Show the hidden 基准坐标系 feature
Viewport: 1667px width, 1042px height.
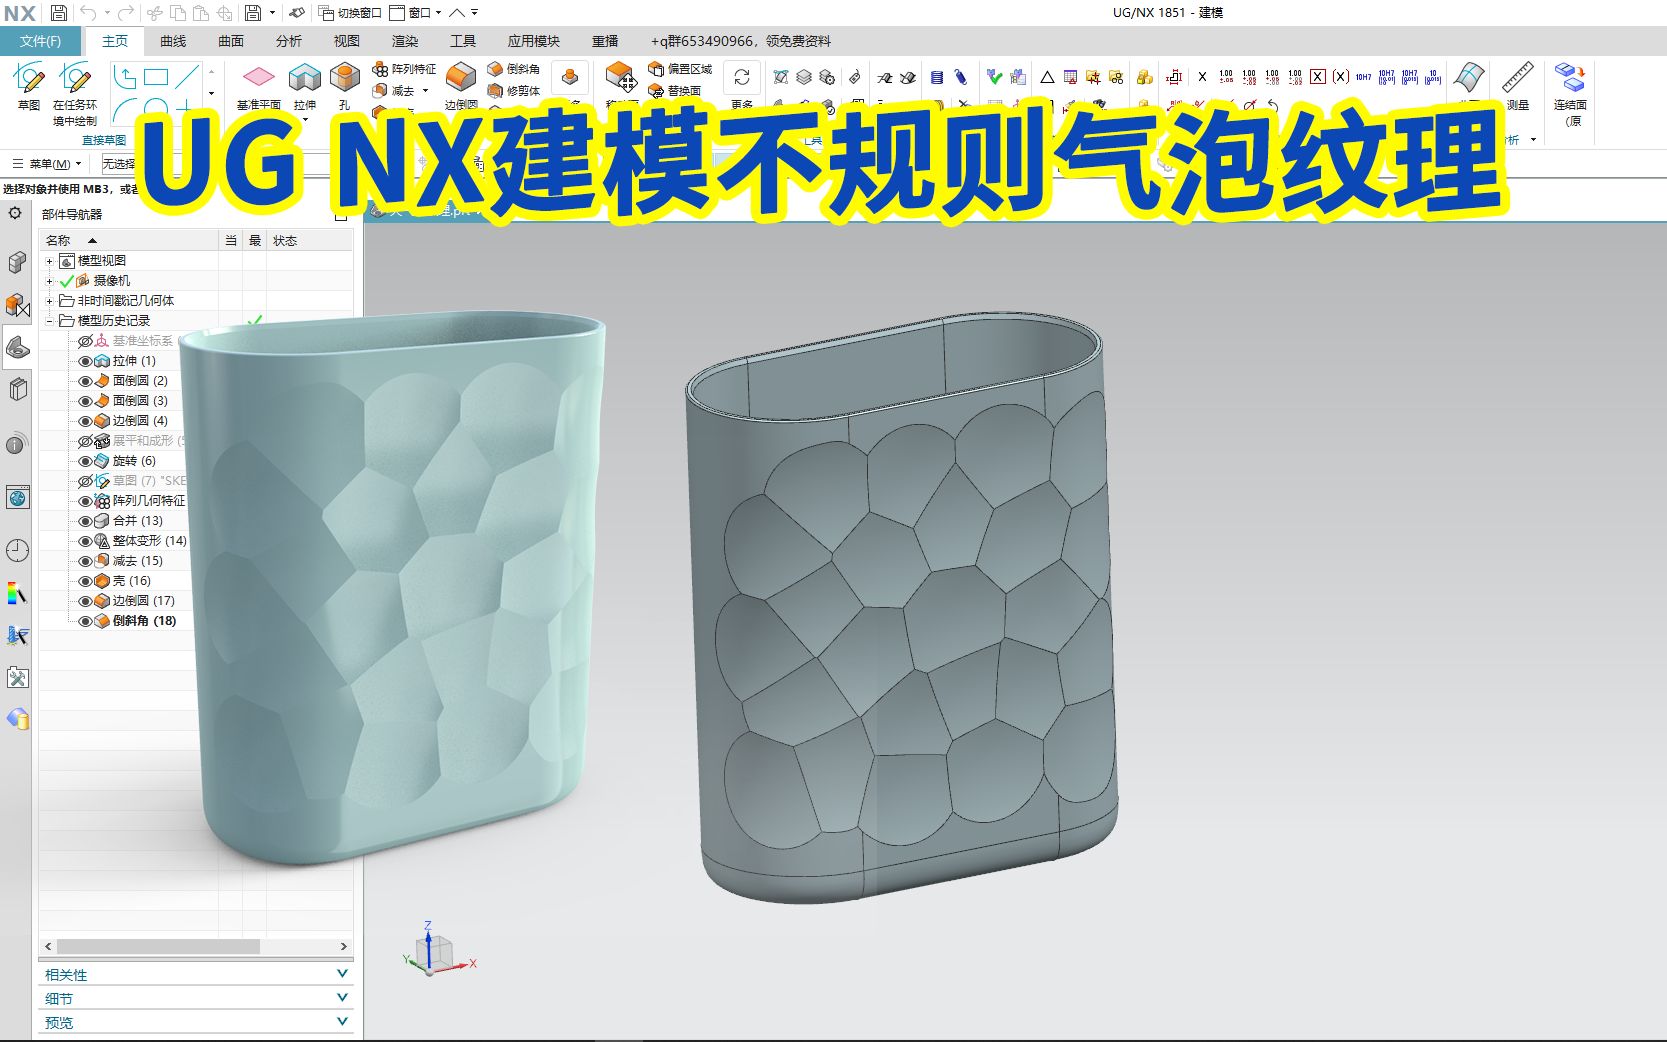[85, 341]
